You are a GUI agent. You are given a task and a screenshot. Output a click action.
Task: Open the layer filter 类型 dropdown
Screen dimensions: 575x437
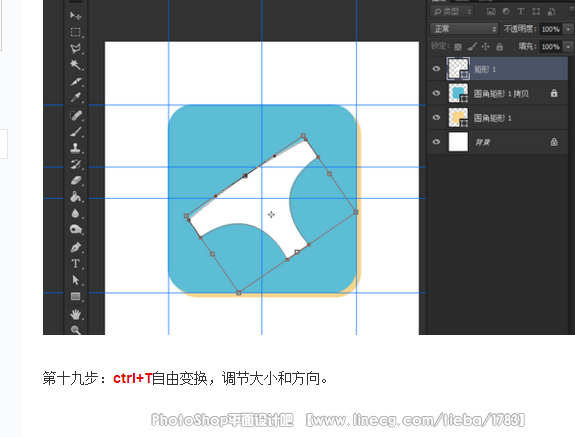tap(452, 11)
